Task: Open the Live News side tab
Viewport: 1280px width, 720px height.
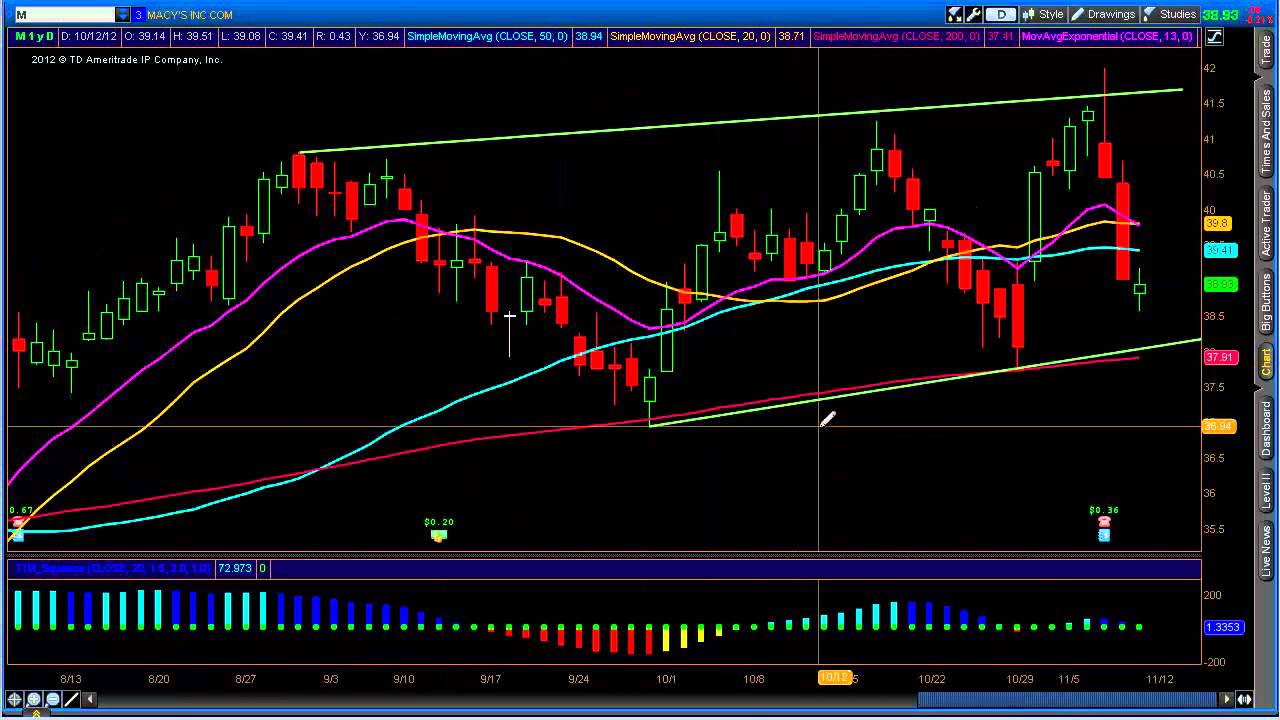Action: [1266, 551]
